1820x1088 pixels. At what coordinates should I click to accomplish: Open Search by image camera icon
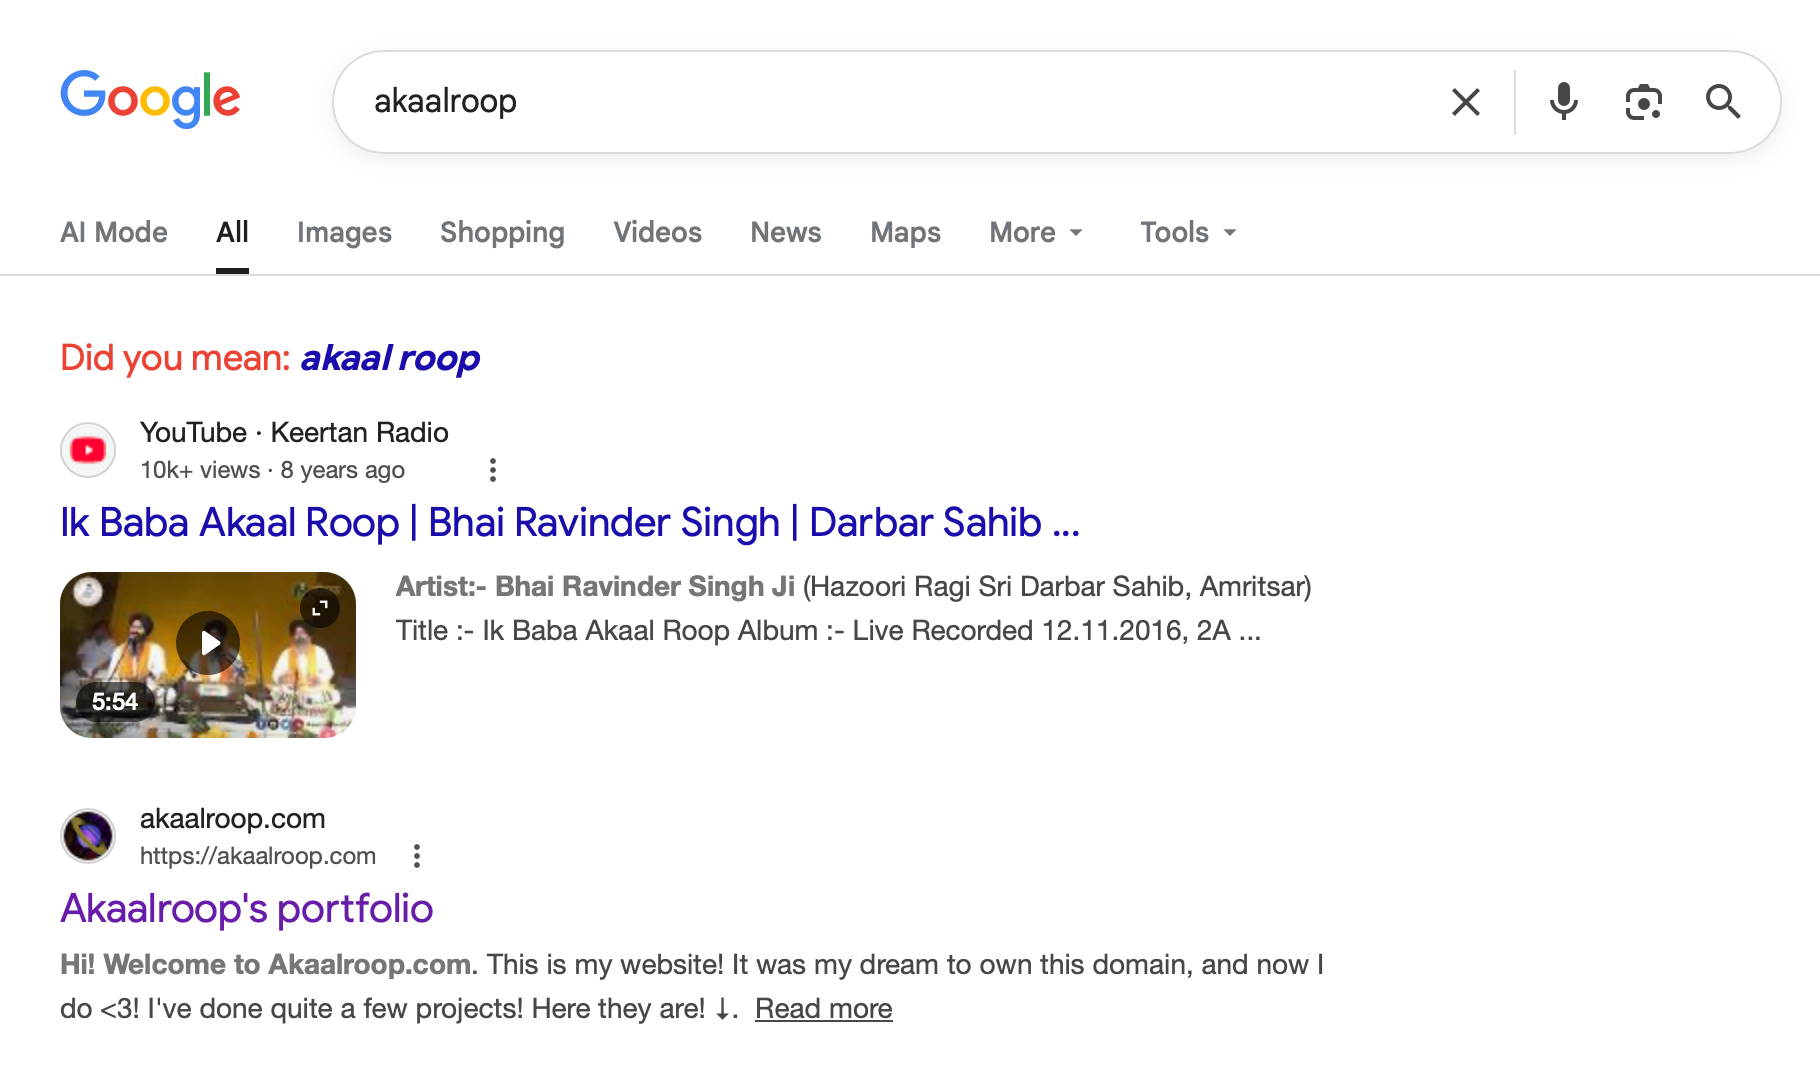click(x=1643, y=102)
